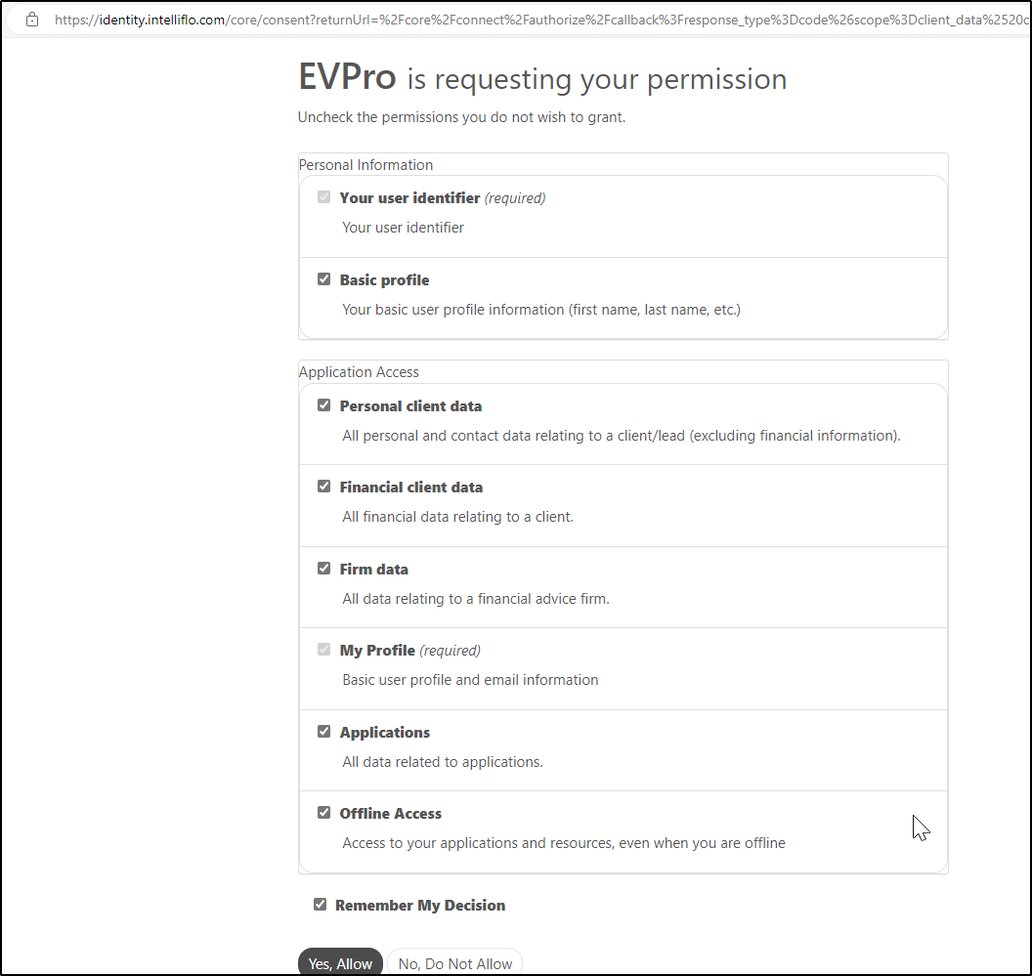
Task: Click the Application Access section header
Action: pos(359,371)
